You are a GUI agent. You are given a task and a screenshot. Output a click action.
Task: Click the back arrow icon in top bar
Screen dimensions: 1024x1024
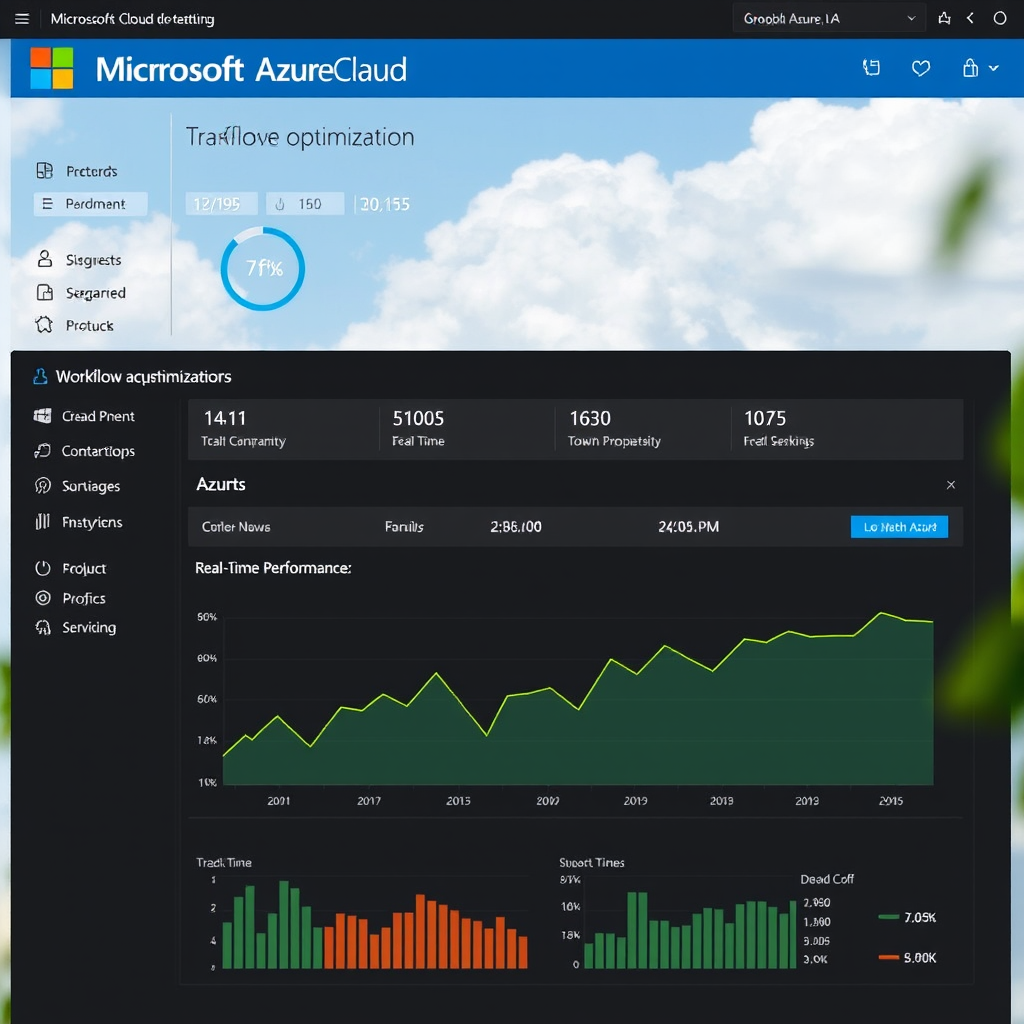coord(970,18)
